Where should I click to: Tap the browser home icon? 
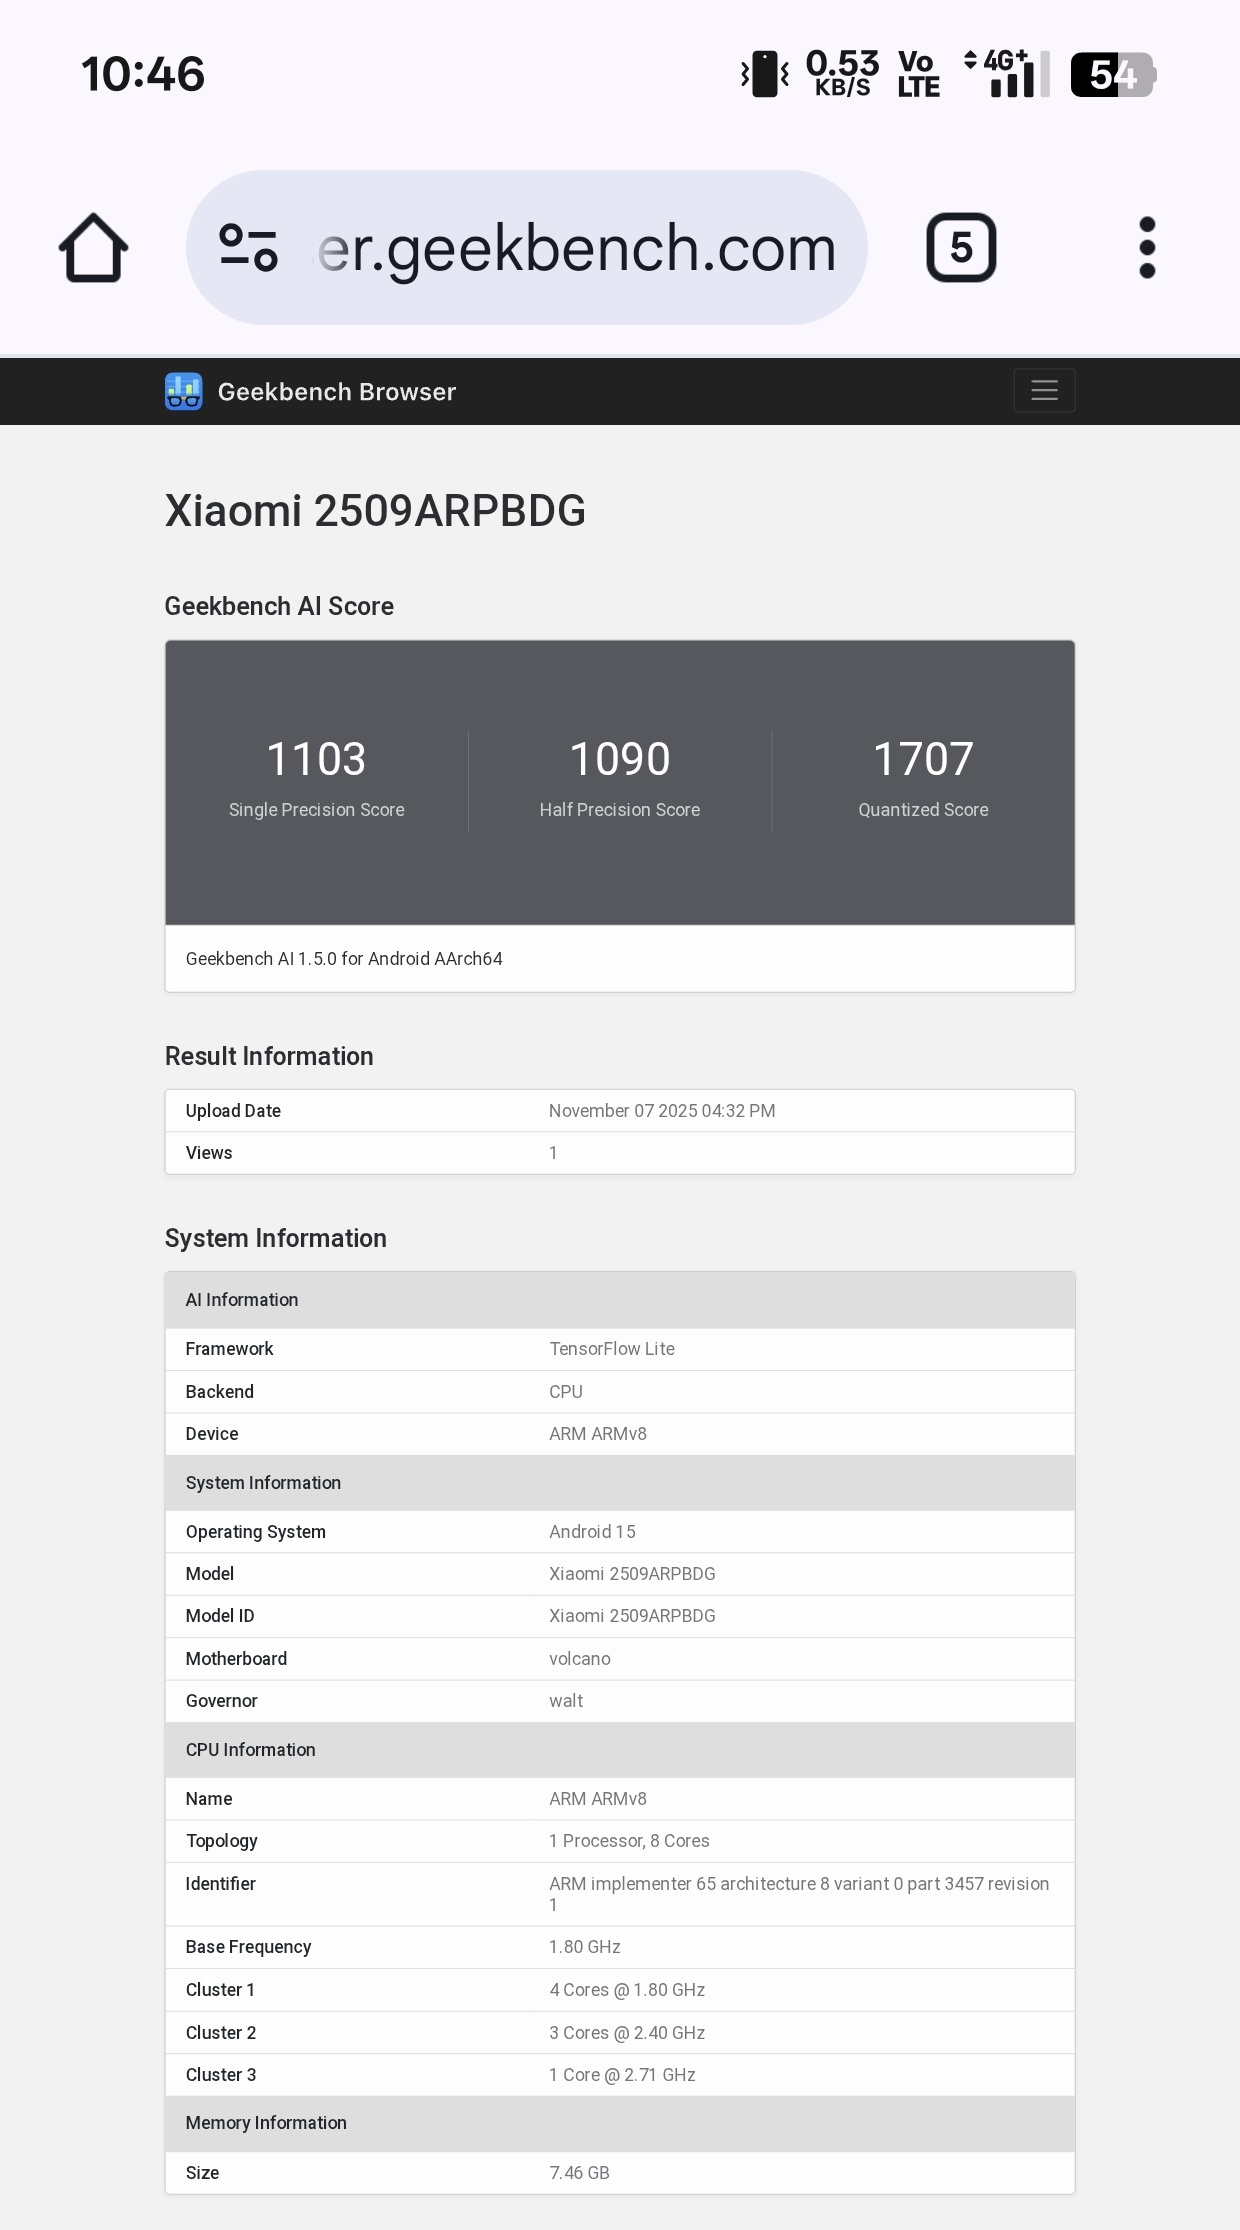pyautogui.click(x=93, y=248)
